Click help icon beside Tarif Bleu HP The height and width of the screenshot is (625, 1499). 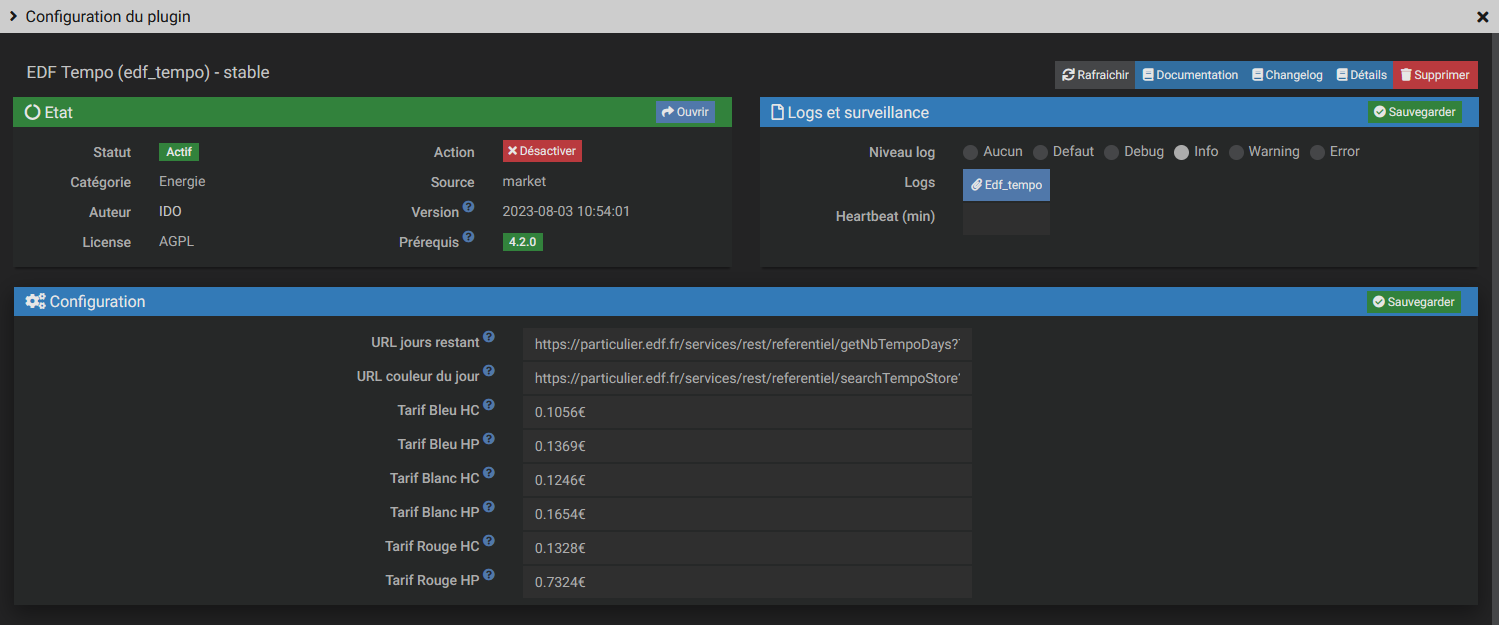point(489,439)
